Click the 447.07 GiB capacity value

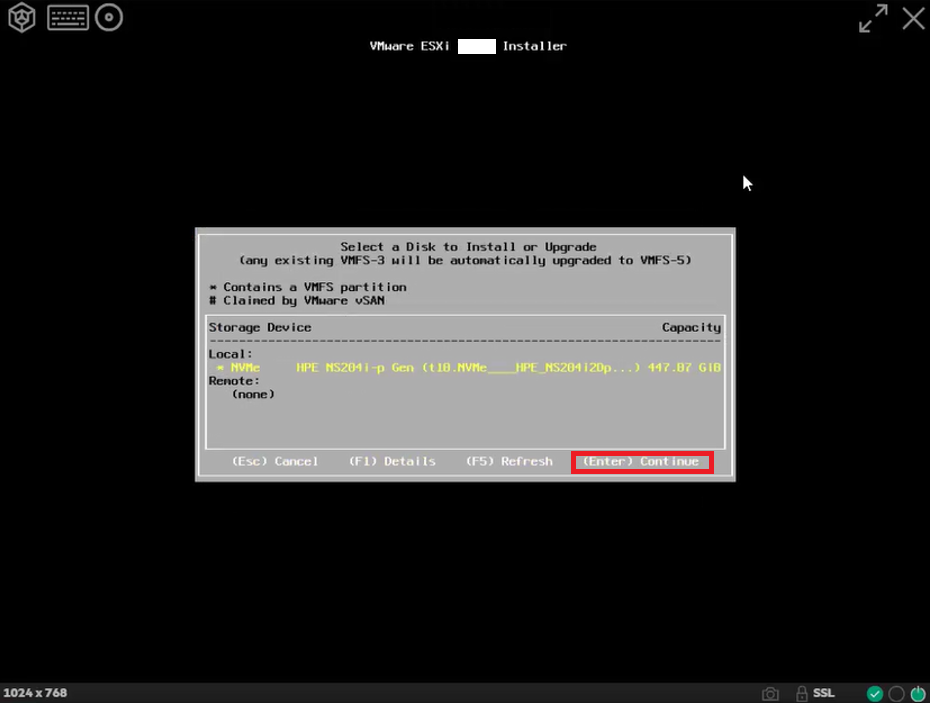coord(684,368)
